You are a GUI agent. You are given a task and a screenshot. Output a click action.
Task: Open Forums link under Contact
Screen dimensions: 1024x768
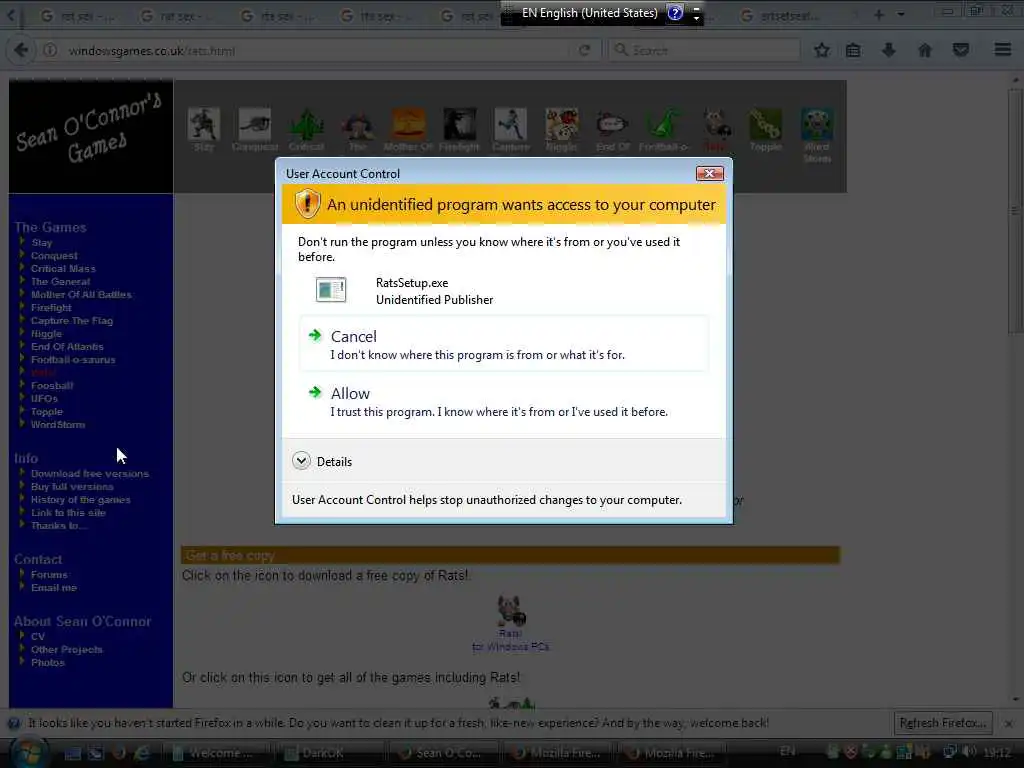[x=50, y=575]
